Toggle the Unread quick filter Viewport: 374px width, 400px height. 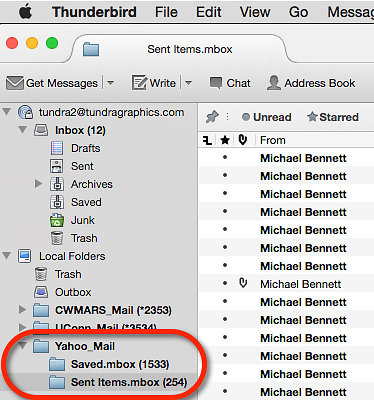click(x=267, y=117)
